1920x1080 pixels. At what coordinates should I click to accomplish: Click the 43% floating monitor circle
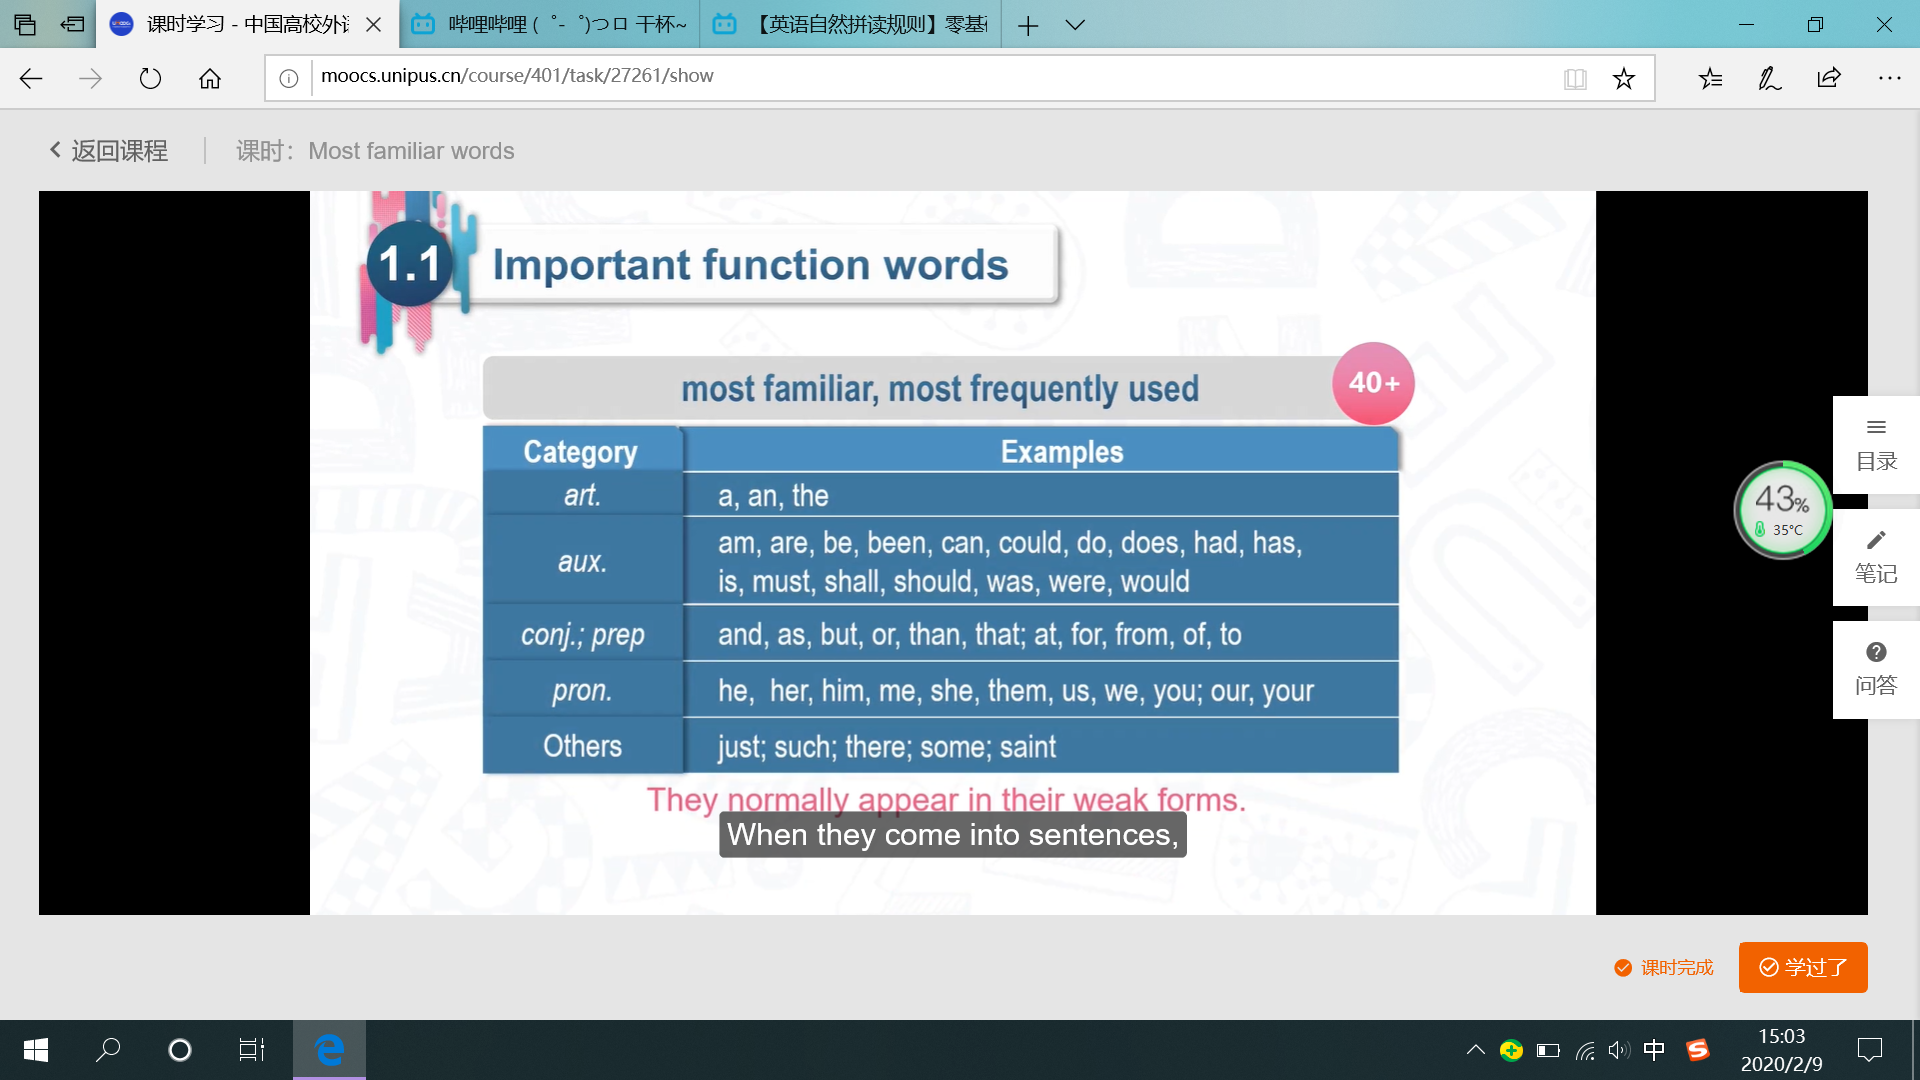coord(1782,510)
